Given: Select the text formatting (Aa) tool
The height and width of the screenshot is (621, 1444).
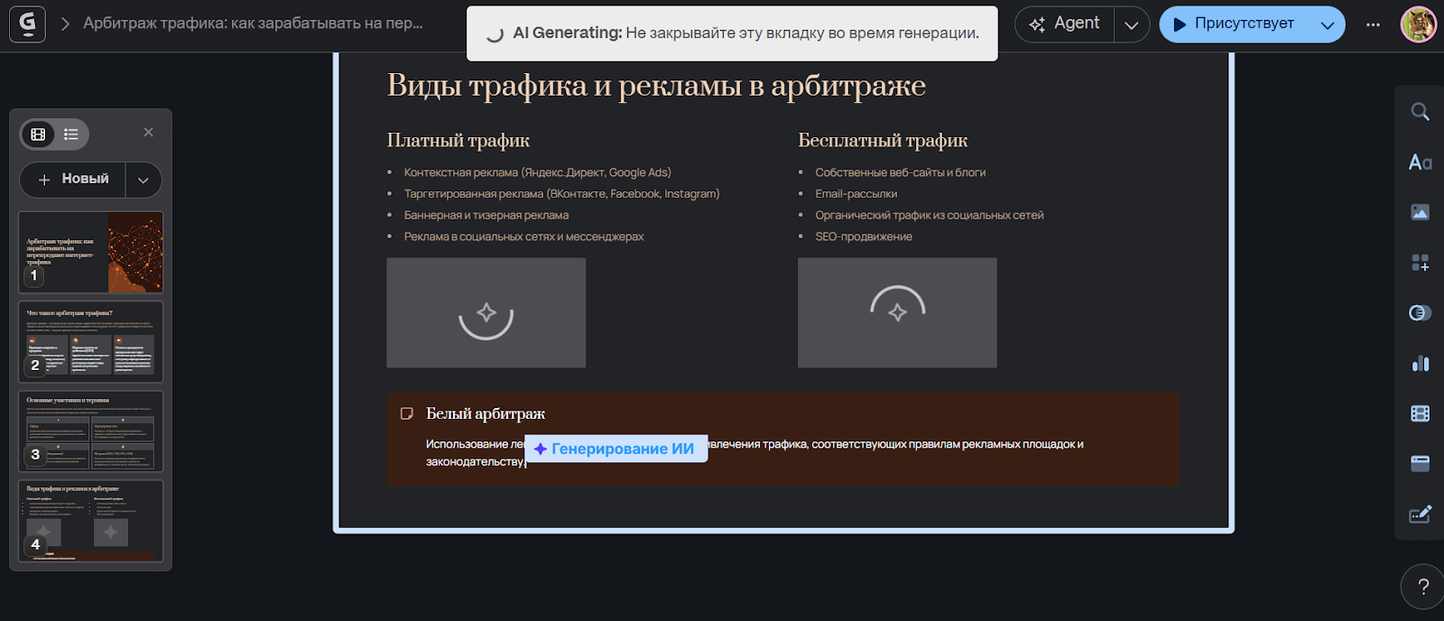Looking at the screenshot, I should 1420,162.
